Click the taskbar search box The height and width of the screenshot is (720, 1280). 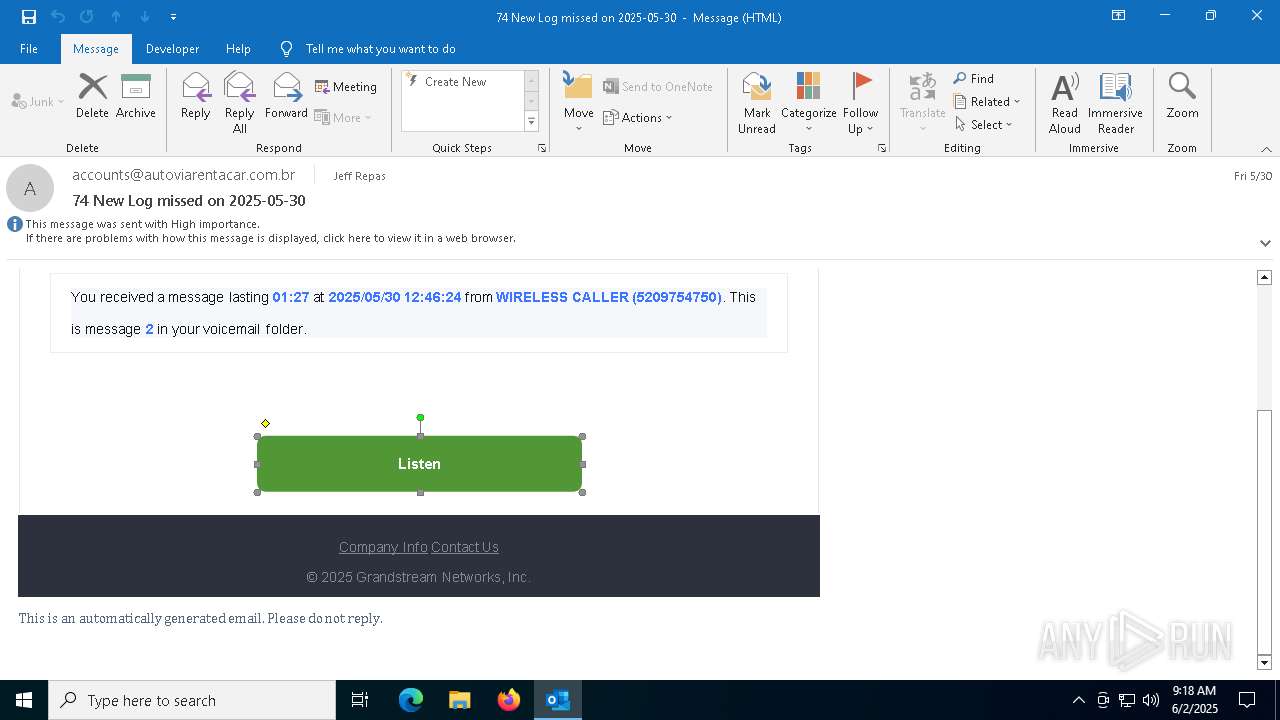click(192, 700)
